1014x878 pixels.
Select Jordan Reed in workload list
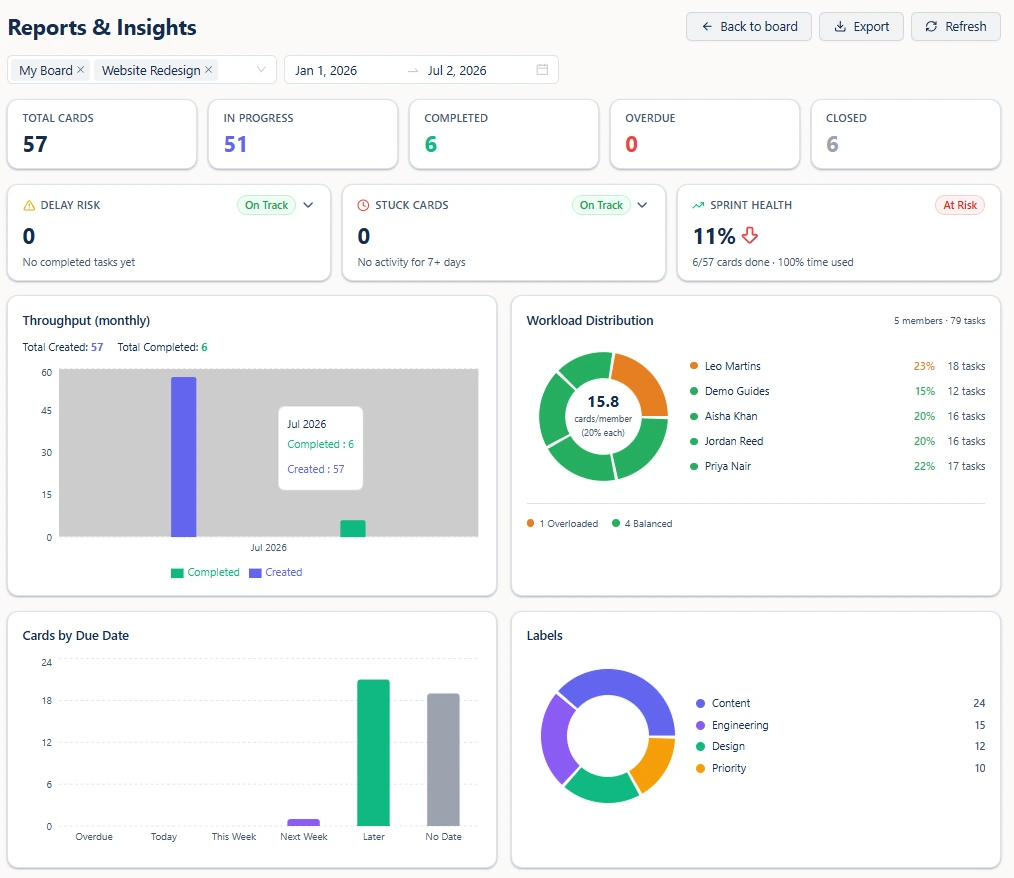(837, 441)
